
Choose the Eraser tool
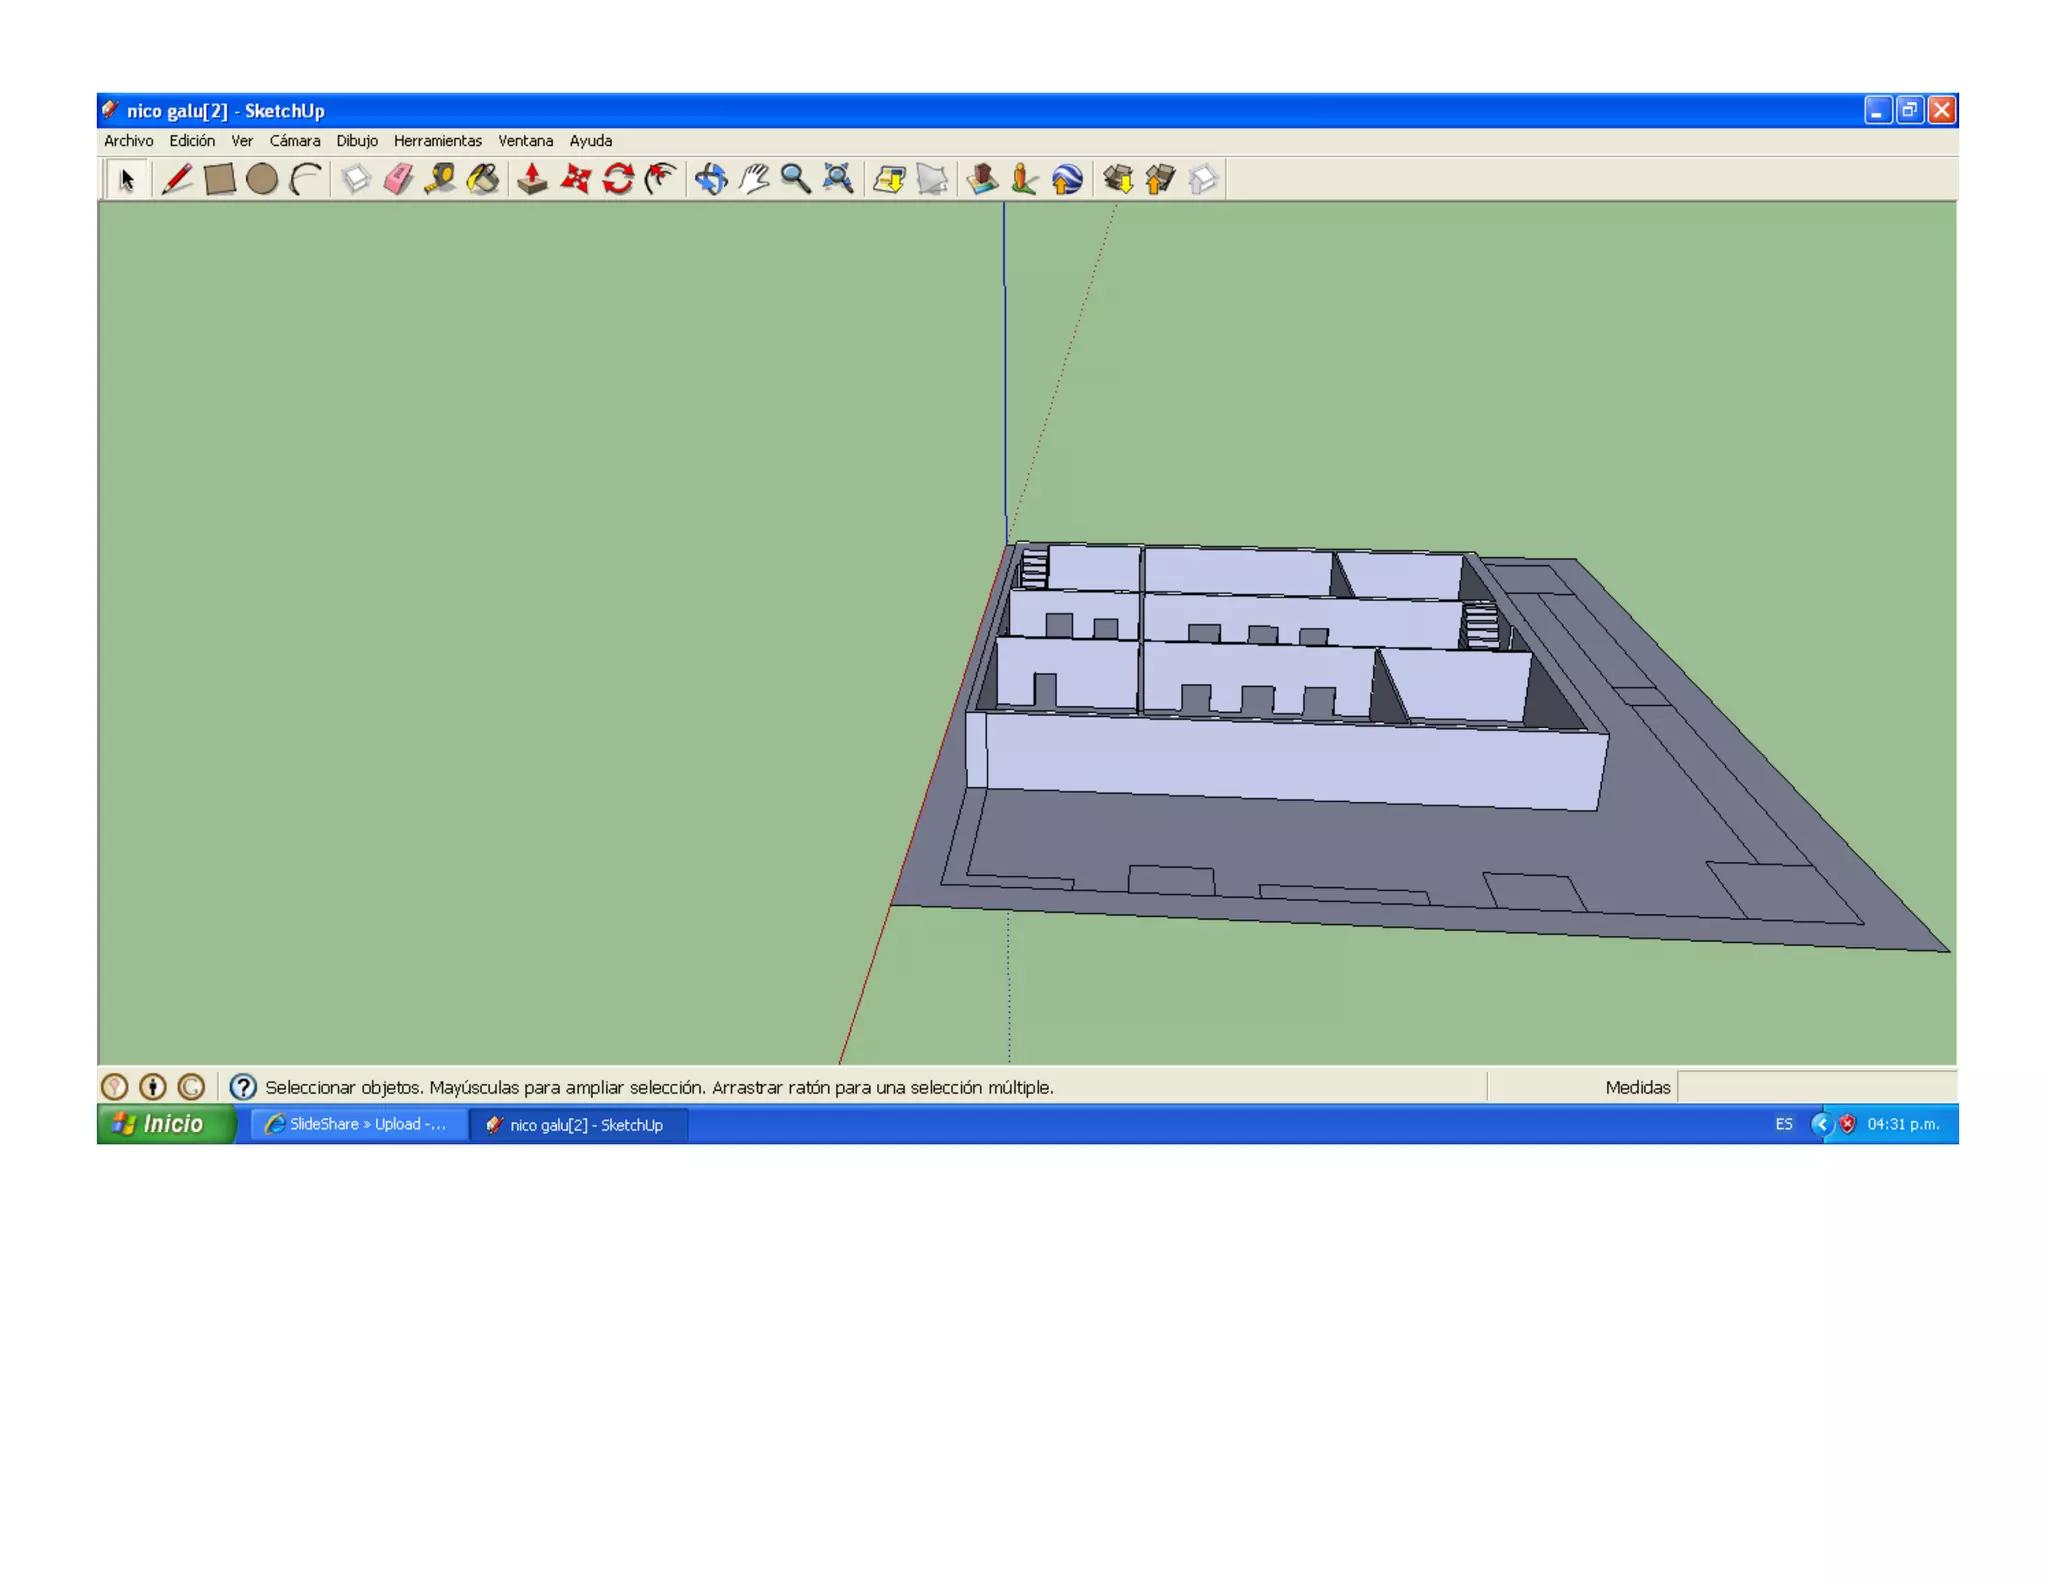point(398,180)
